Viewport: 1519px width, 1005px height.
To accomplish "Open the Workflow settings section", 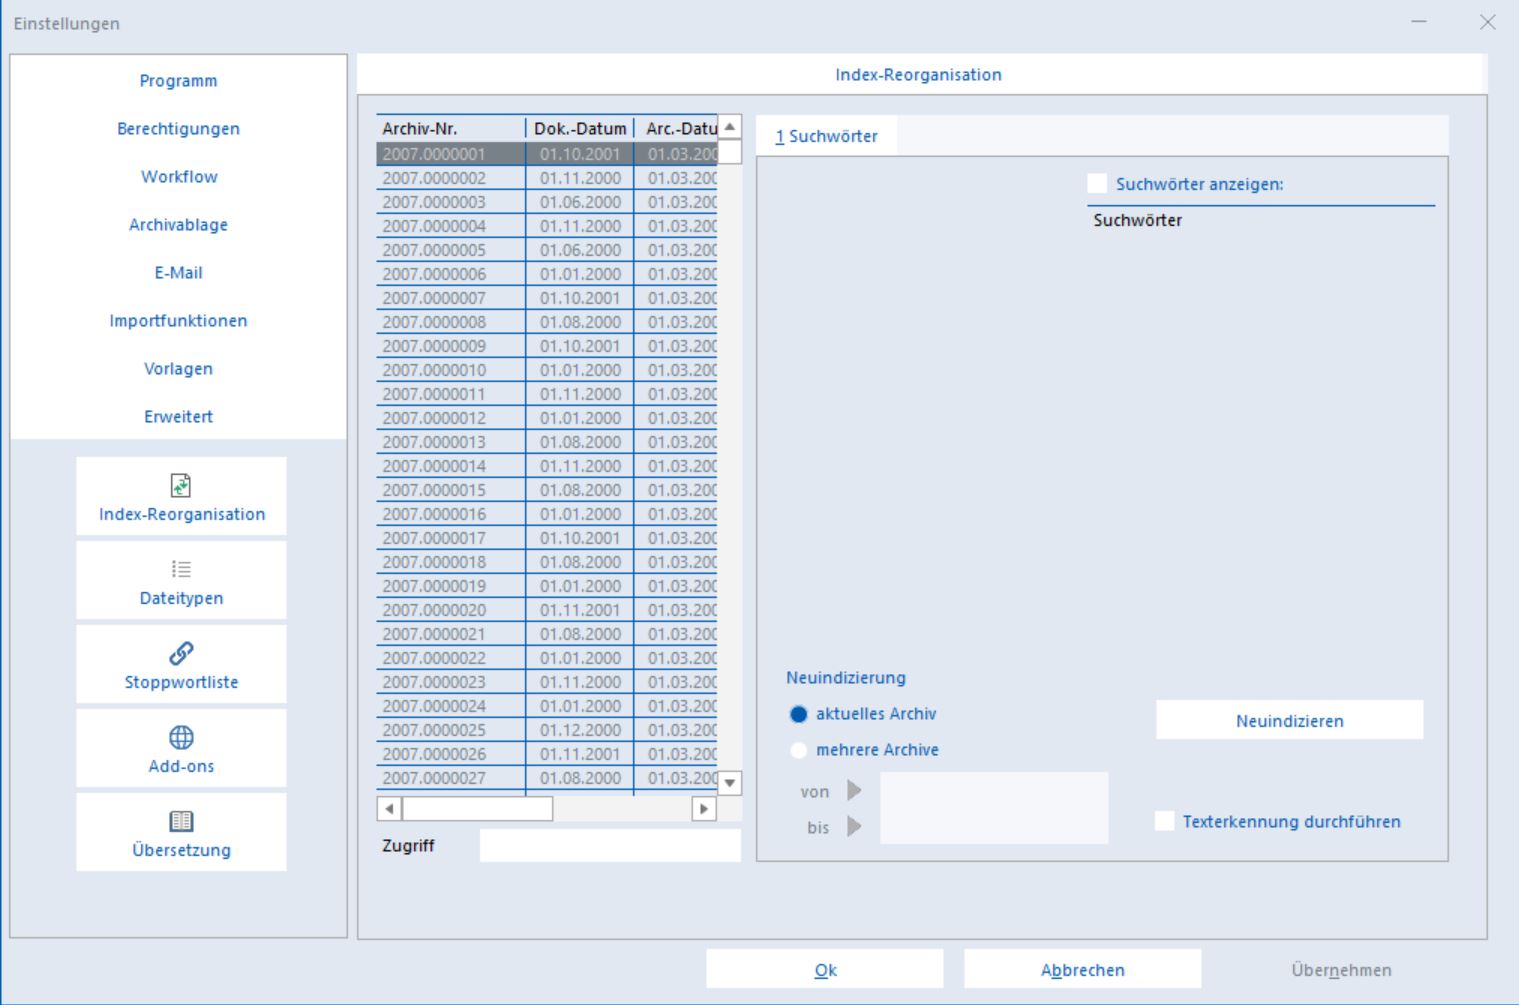I will coord(178,177).
